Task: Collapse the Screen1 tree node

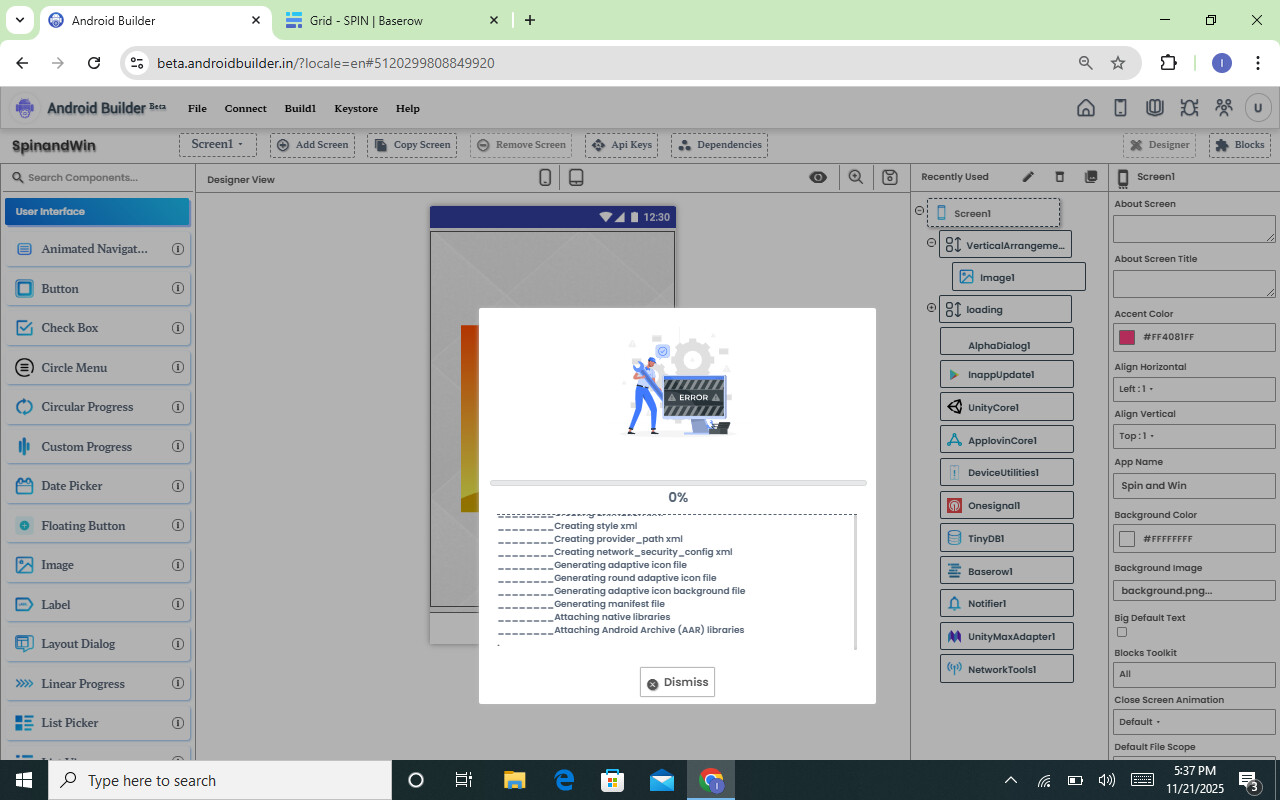Action: 919,211
